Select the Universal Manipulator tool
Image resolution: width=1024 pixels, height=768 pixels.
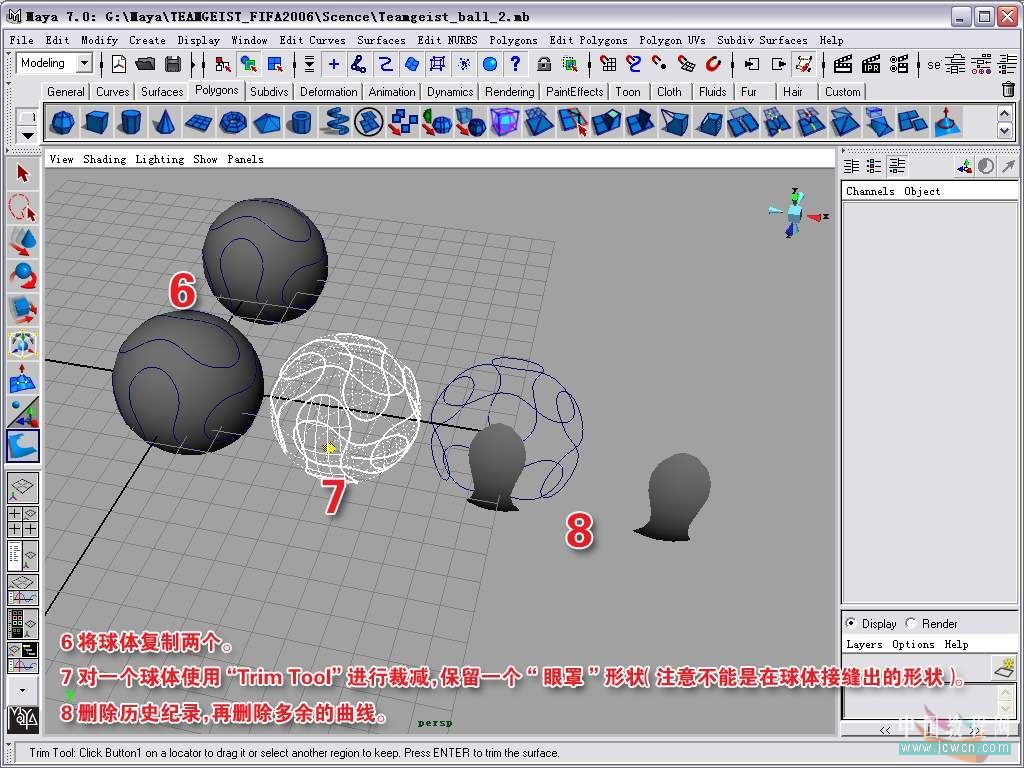(x=23, y=344)
